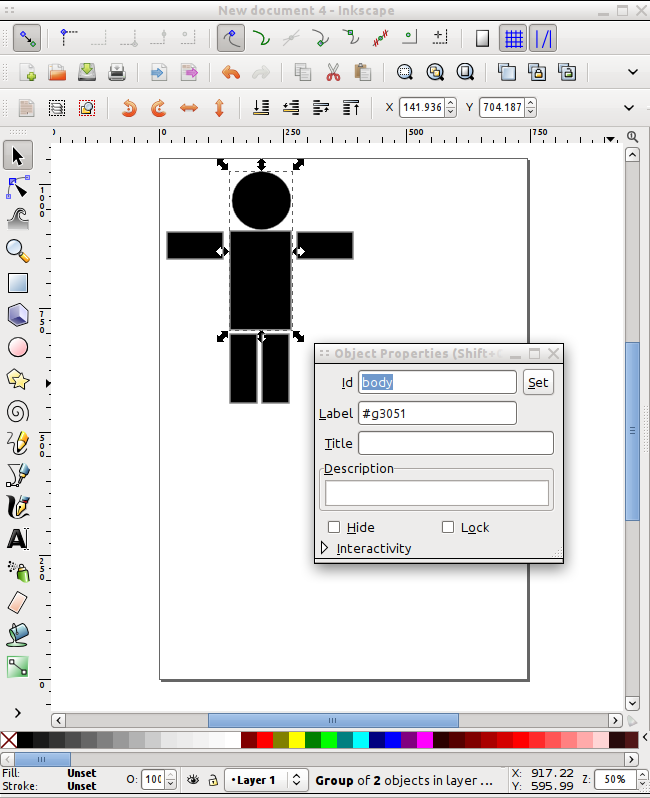Viewport: 650px width, 798px height.
Task: Click the empty Title field
Action: tap(456, 443)
